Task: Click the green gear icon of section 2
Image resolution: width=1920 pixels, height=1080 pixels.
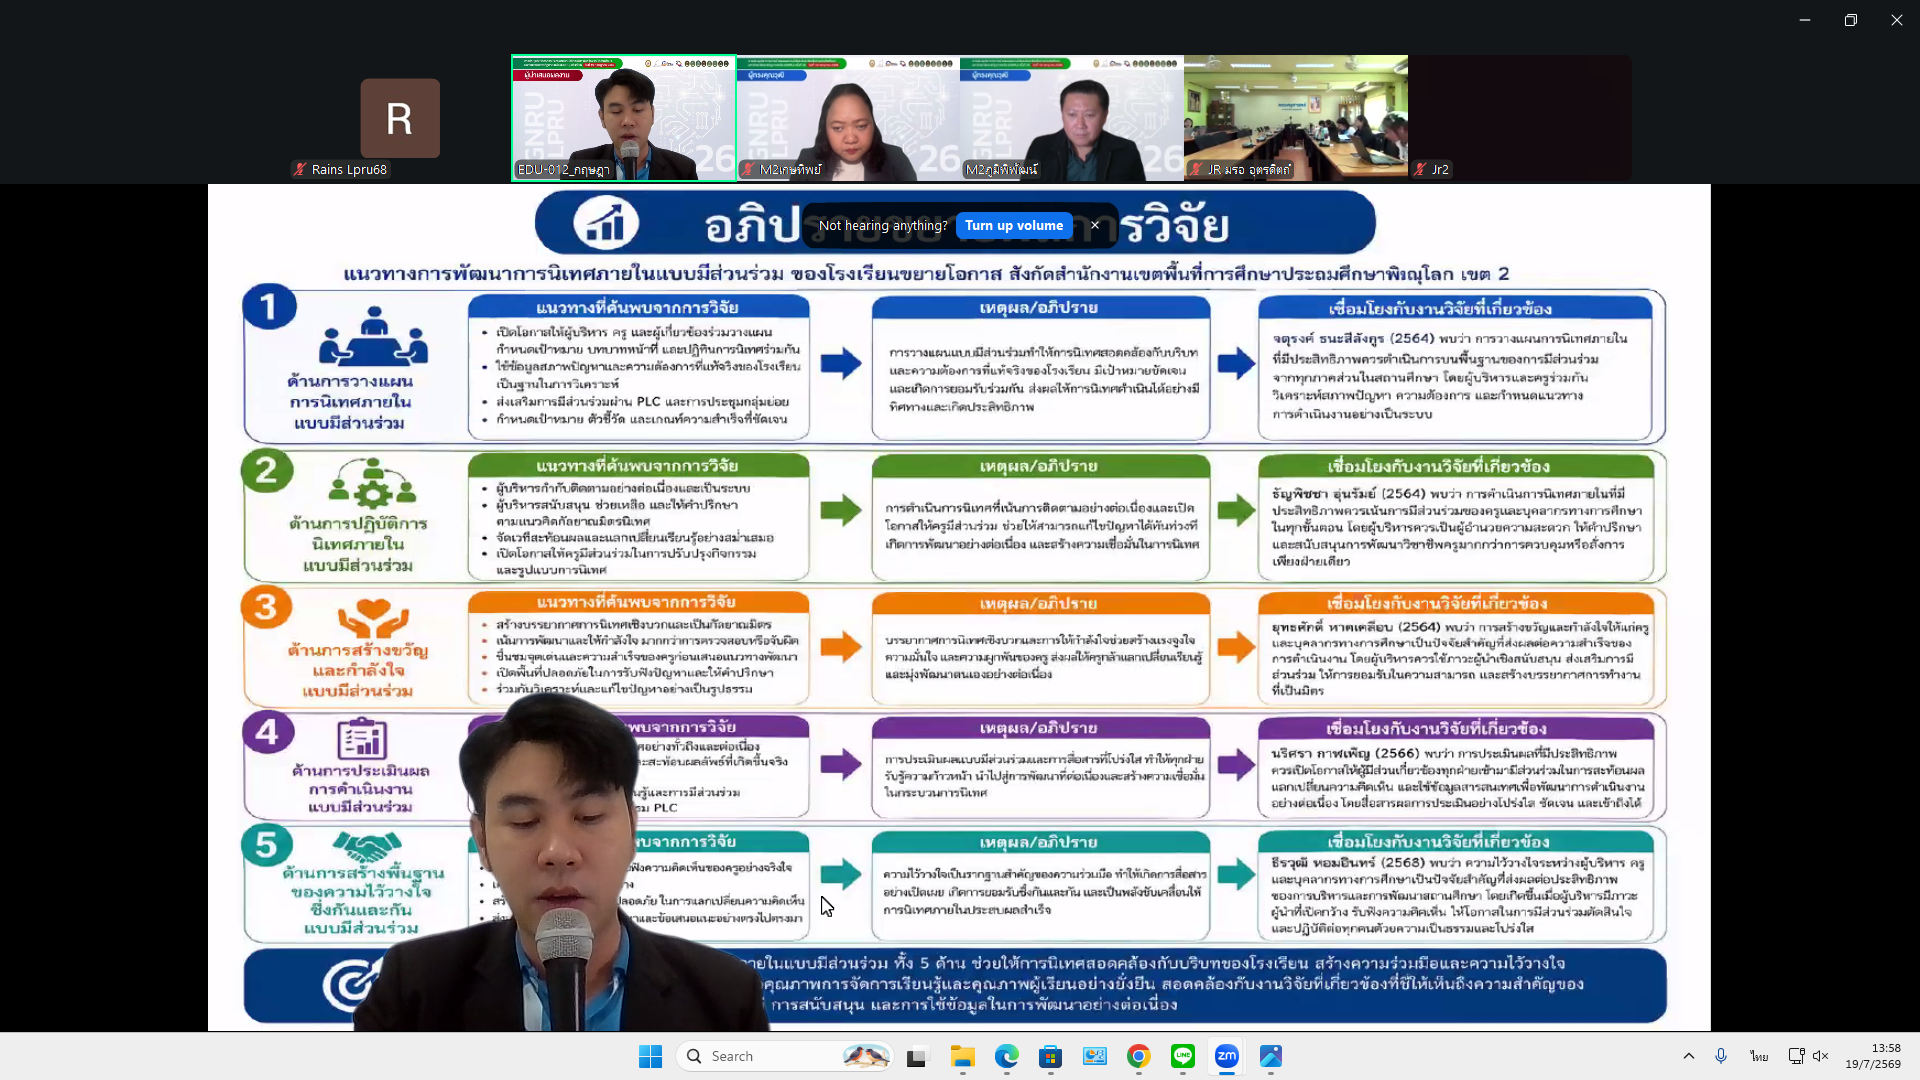Action: pyautogui.click(x=372, y=485)
